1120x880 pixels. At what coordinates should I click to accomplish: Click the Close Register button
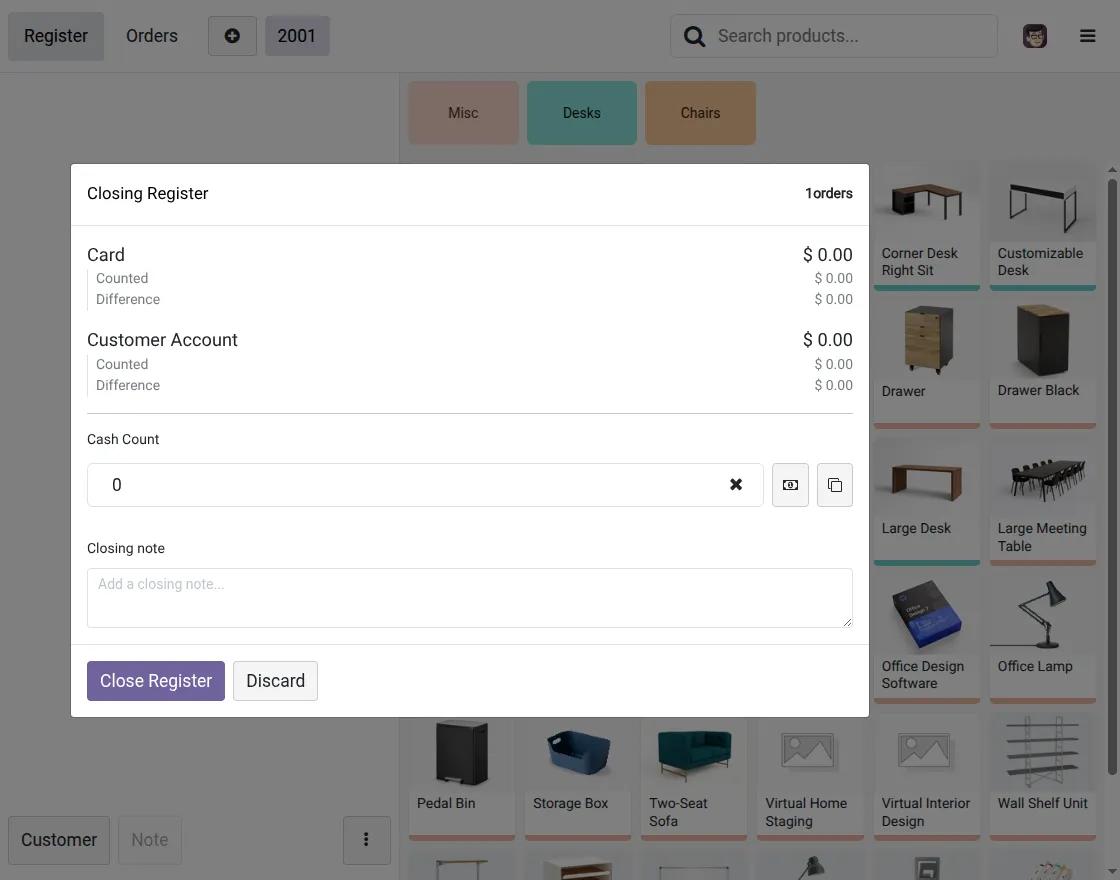pyautogui.click(x=156, y=681)
